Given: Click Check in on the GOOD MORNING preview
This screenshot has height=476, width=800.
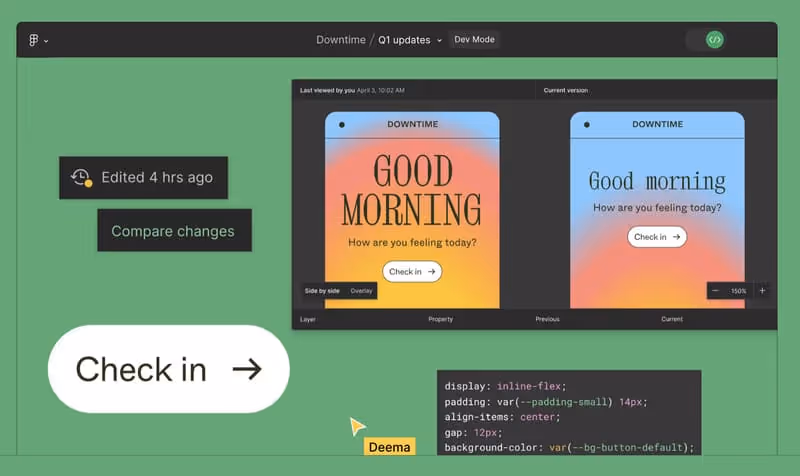Looking at the screenshot, I should [412, 271].
